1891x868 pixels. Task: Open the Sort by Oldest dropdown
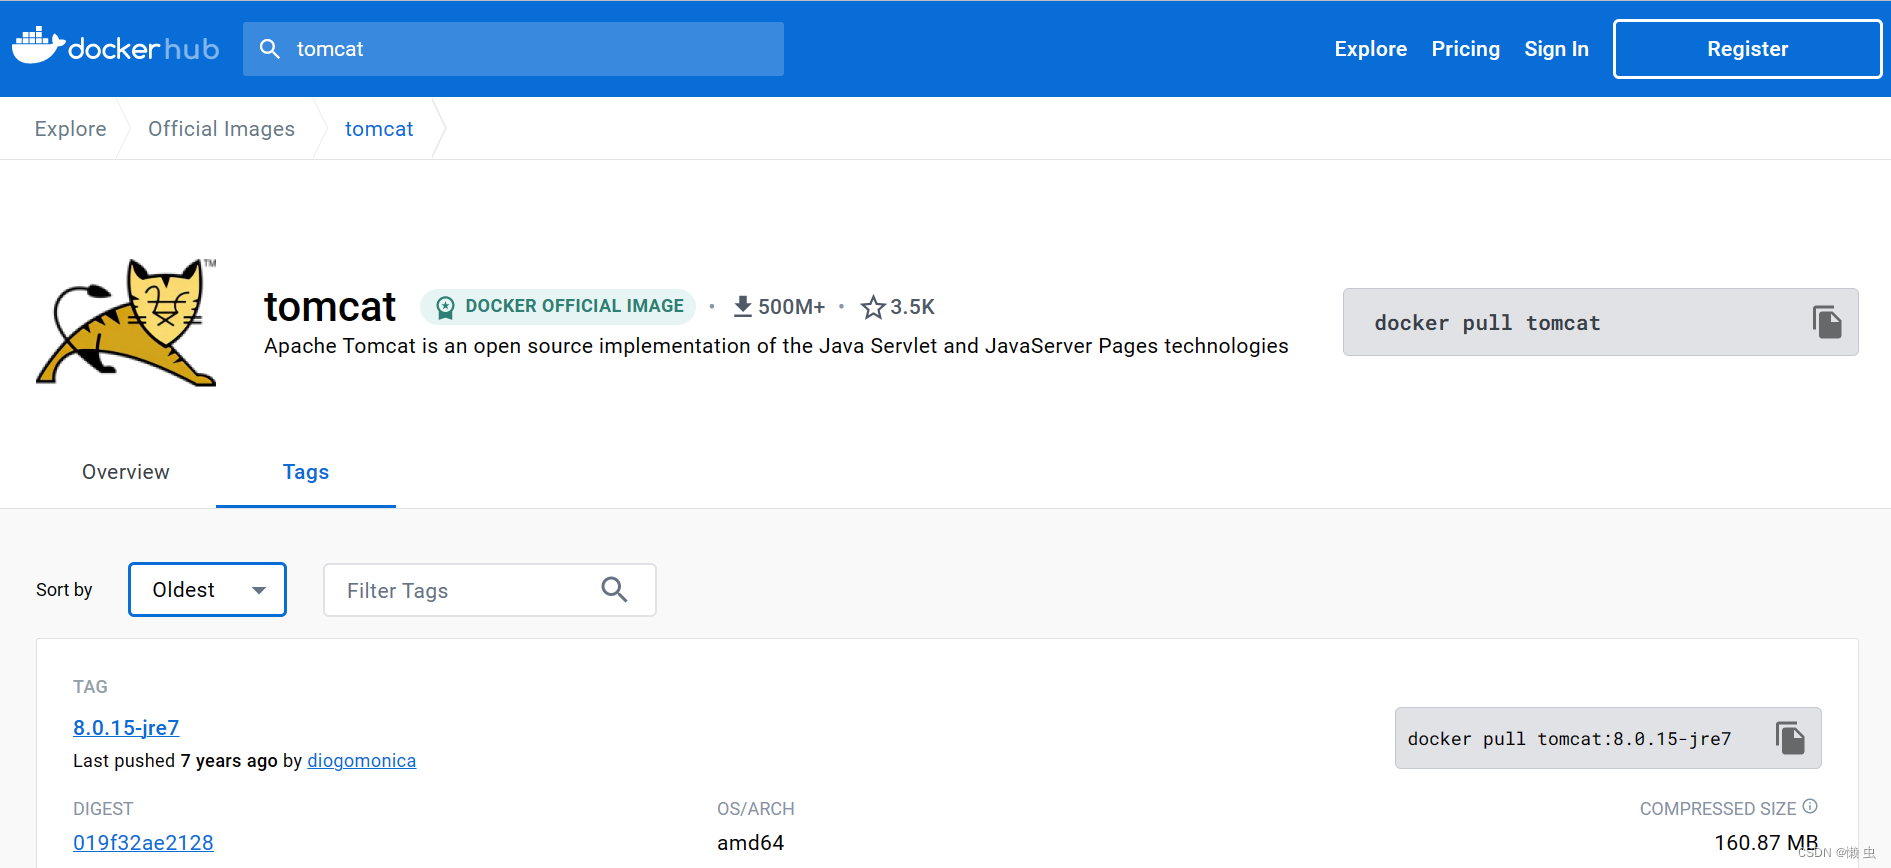[x=207, y=590]
